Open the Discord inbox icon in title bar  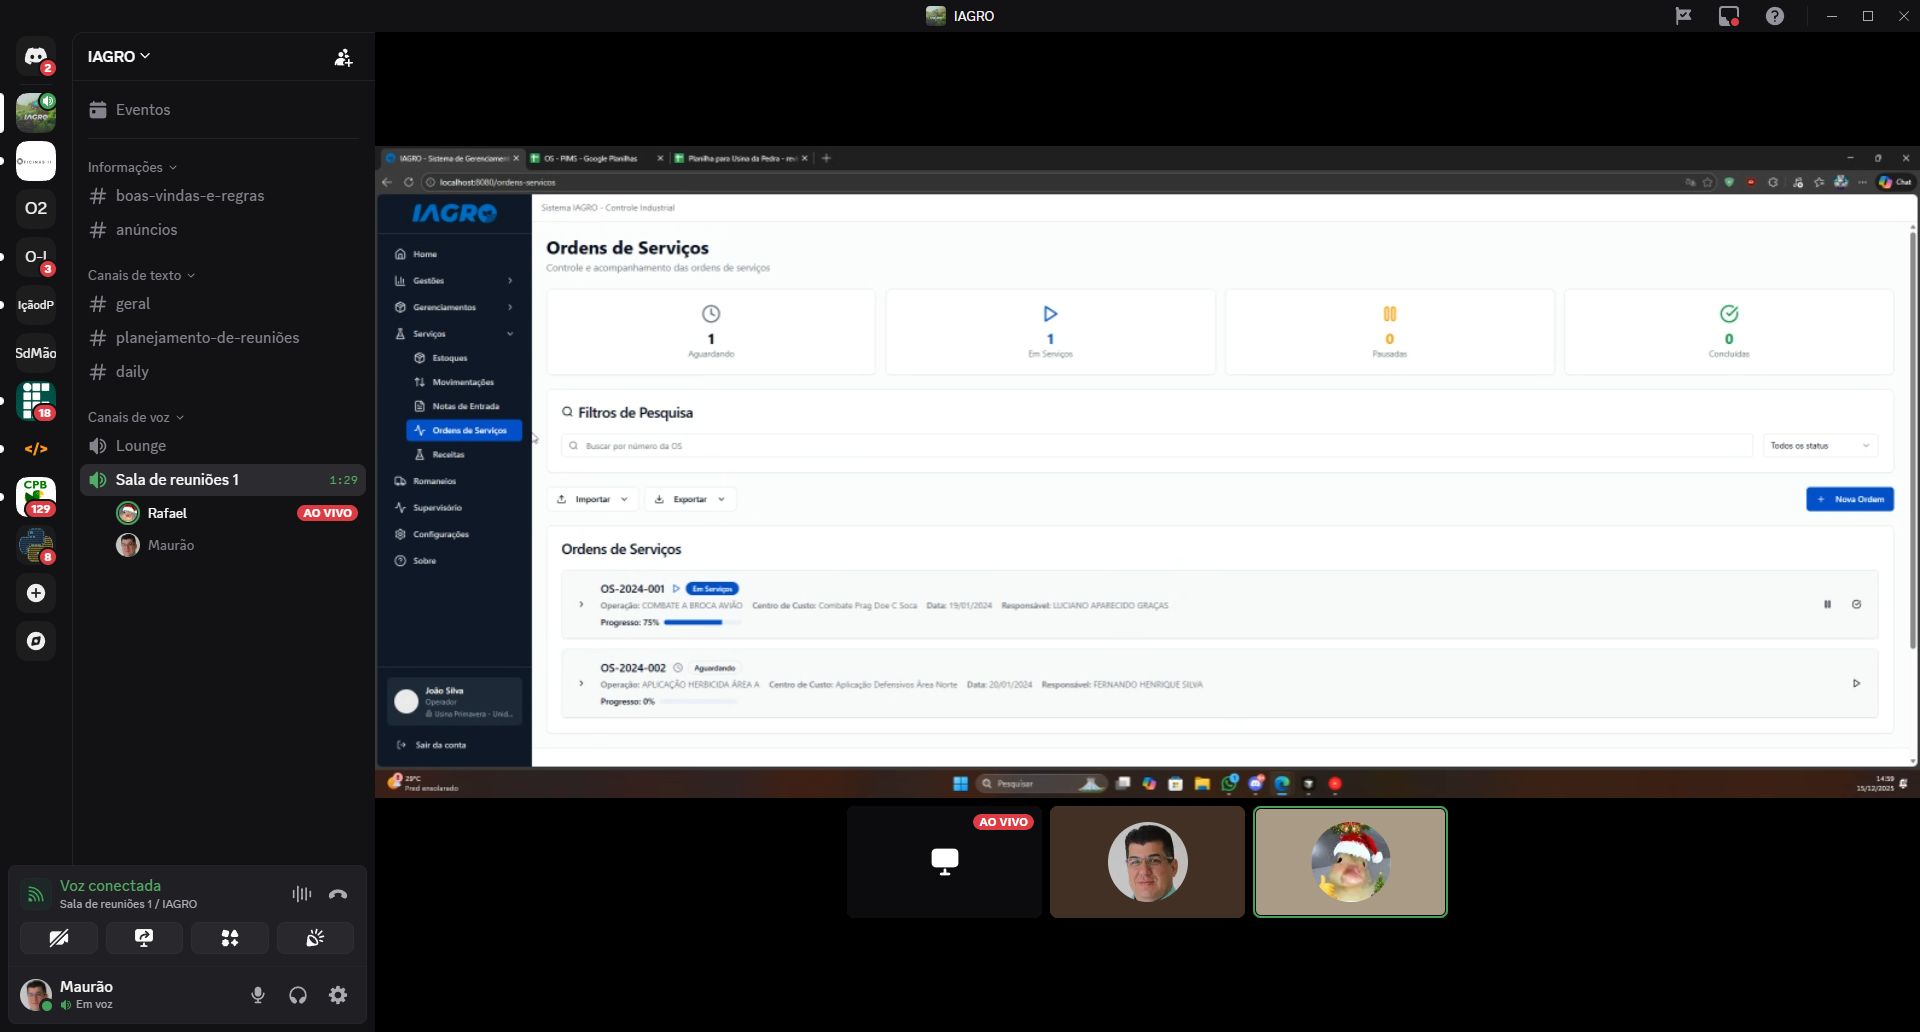tap(1728, 16)
